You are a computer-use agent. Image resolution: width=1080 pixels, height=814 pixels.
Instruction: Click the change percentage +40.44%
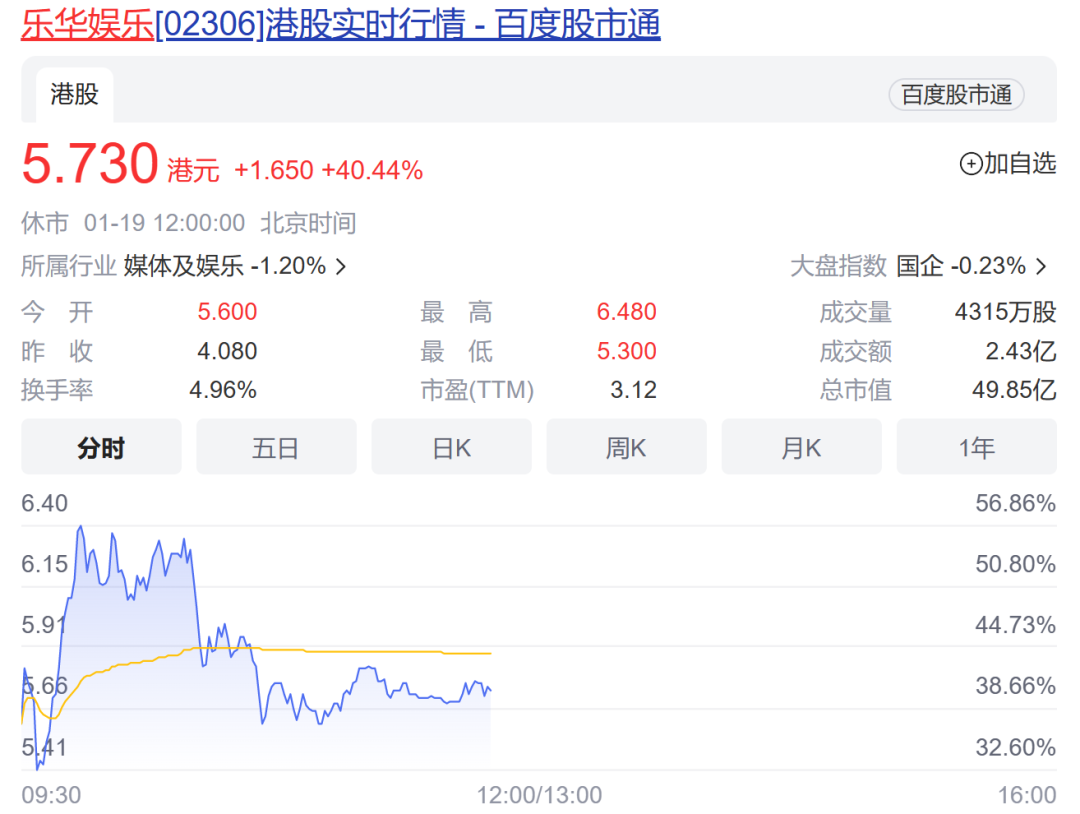coord(372,170)
